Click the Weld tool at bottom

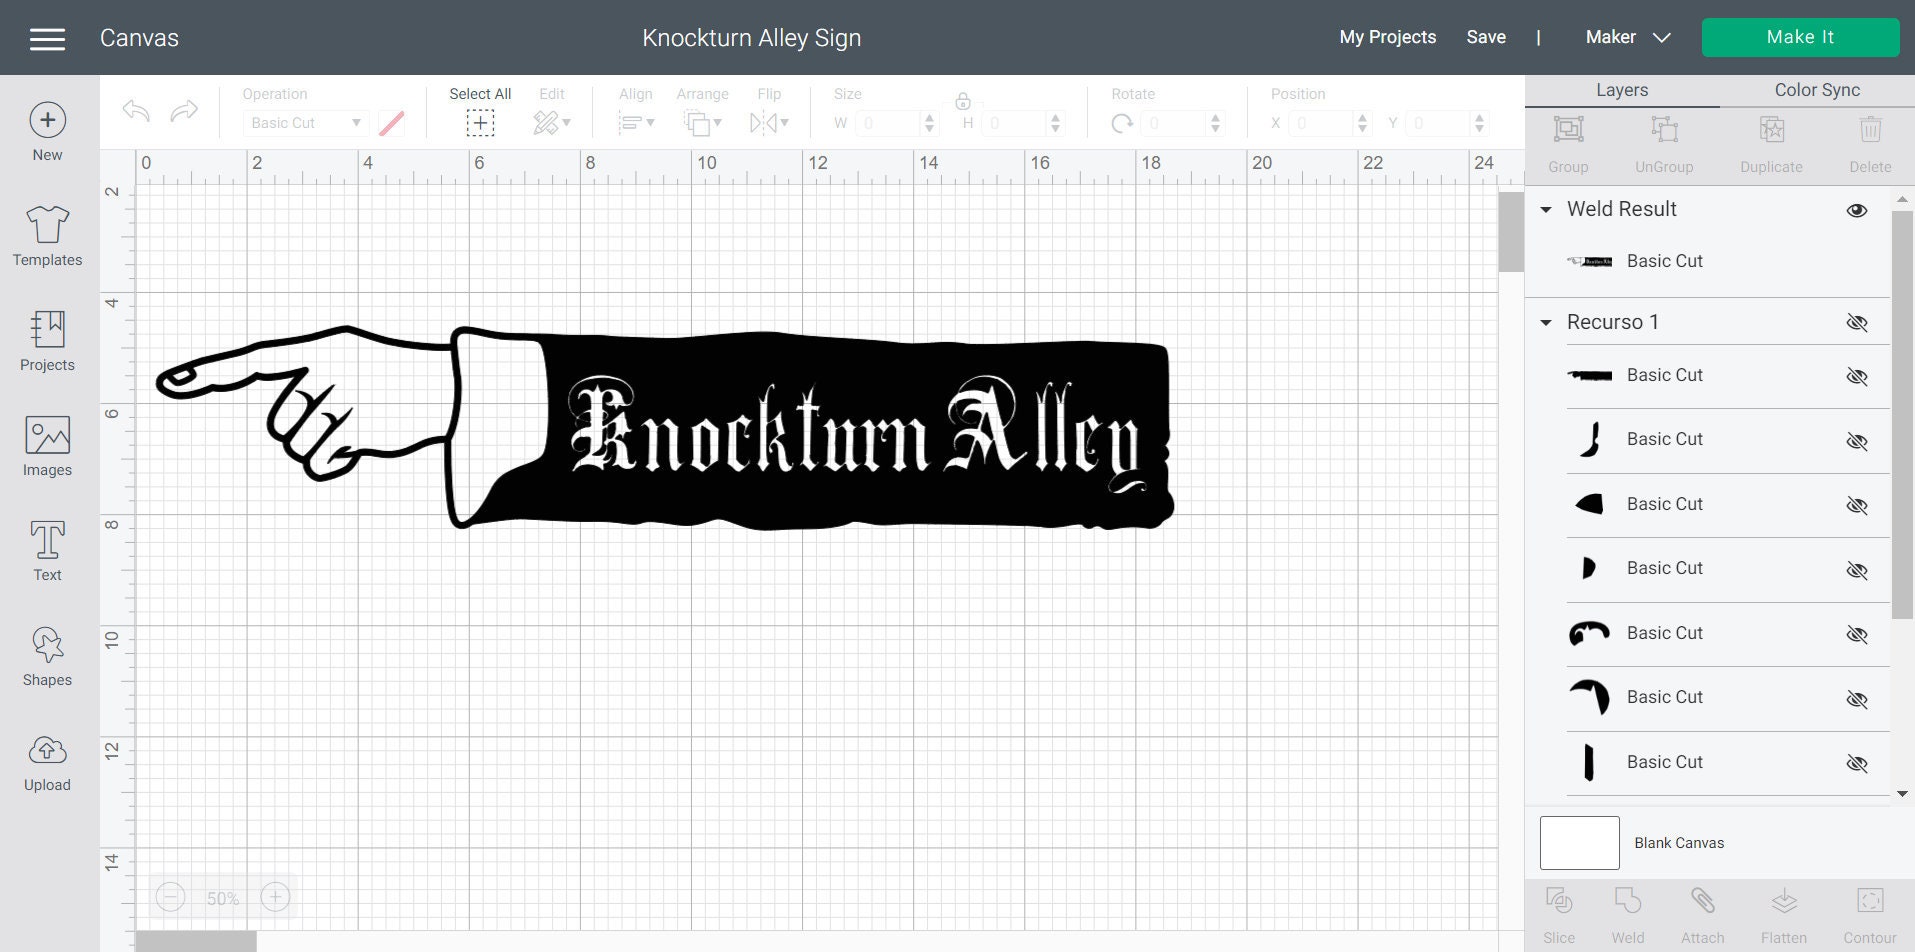tap(1627, 910)
